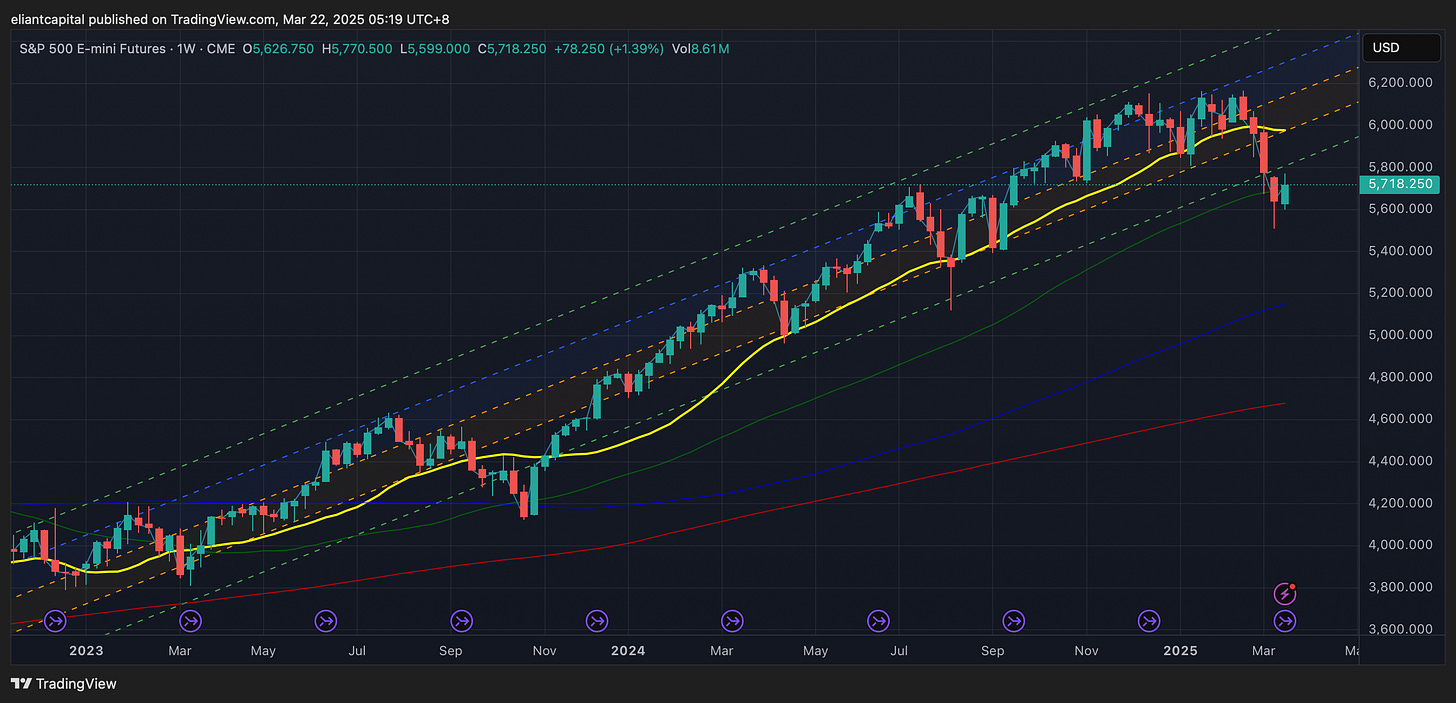Click the 5,400.000 price axis label
The width and height of the screenshot is (1456, 703).
coord(1400,250)
